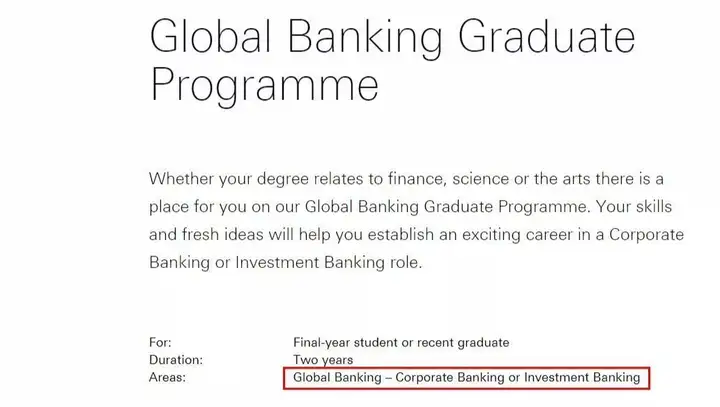720x407 pixels.
Task: Click the red-outlined Areas value text
Action: click(x=467, y=378)
